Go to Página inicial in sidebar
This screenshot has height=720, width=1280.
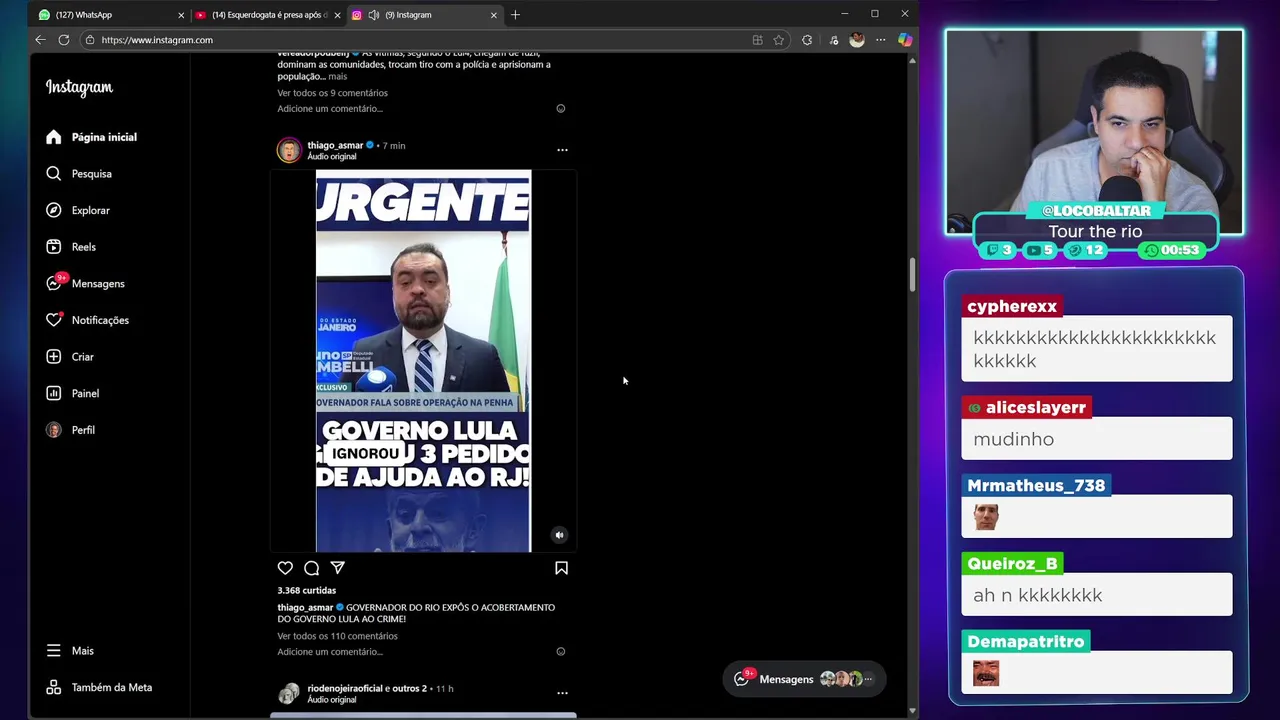[x=91, y=137]
